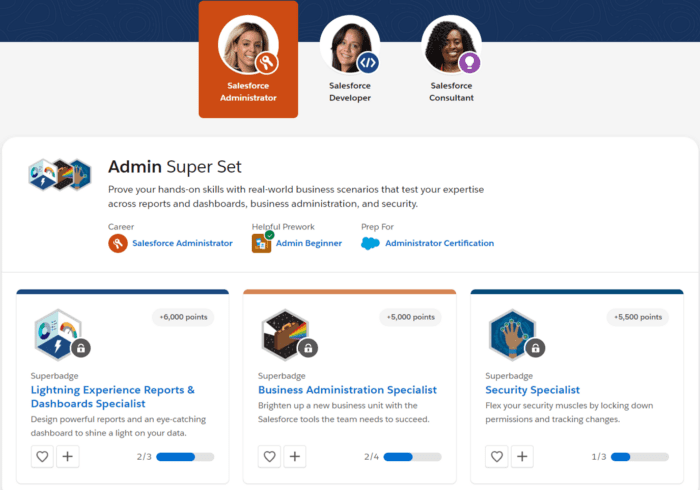Switch to the Salesforce Developer tab
700x490 pixels.
click(350, 60)
